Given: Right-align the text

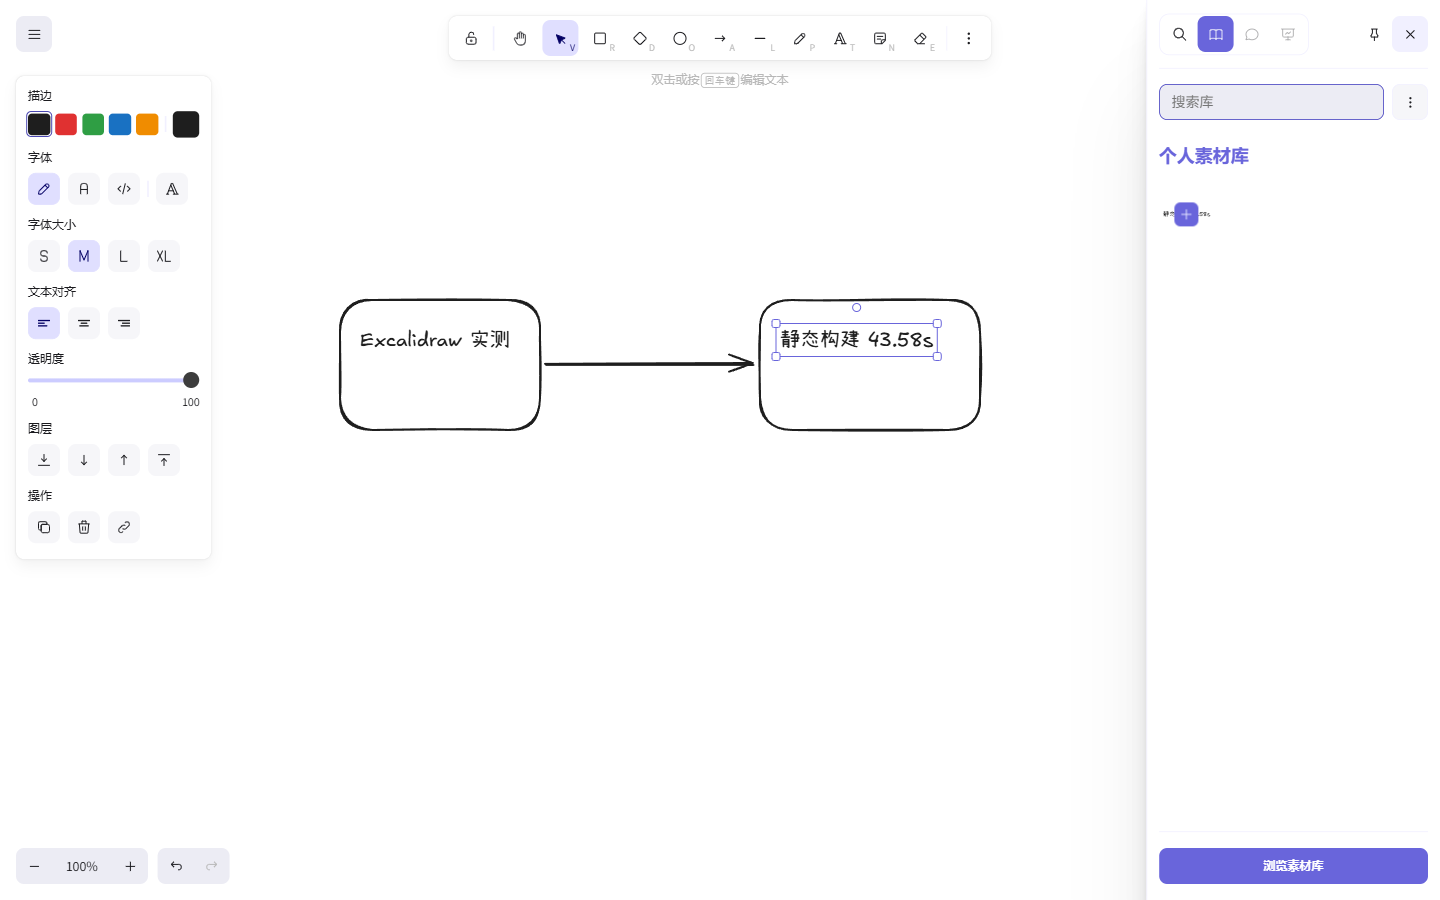Looking at the screenshot, I should click(124, 323).
